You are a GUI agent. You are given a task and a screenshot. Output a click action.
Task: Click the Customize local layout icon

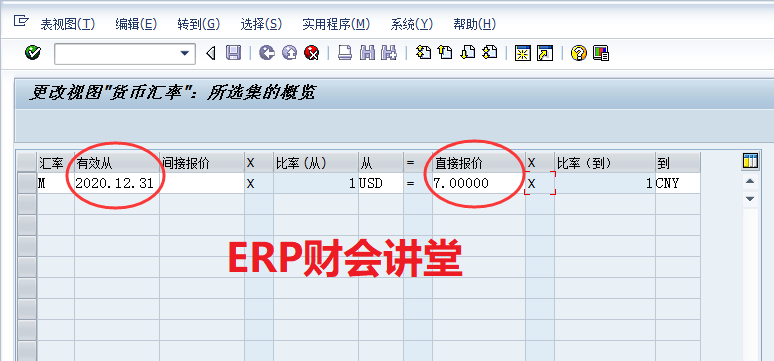click(601, 52)
